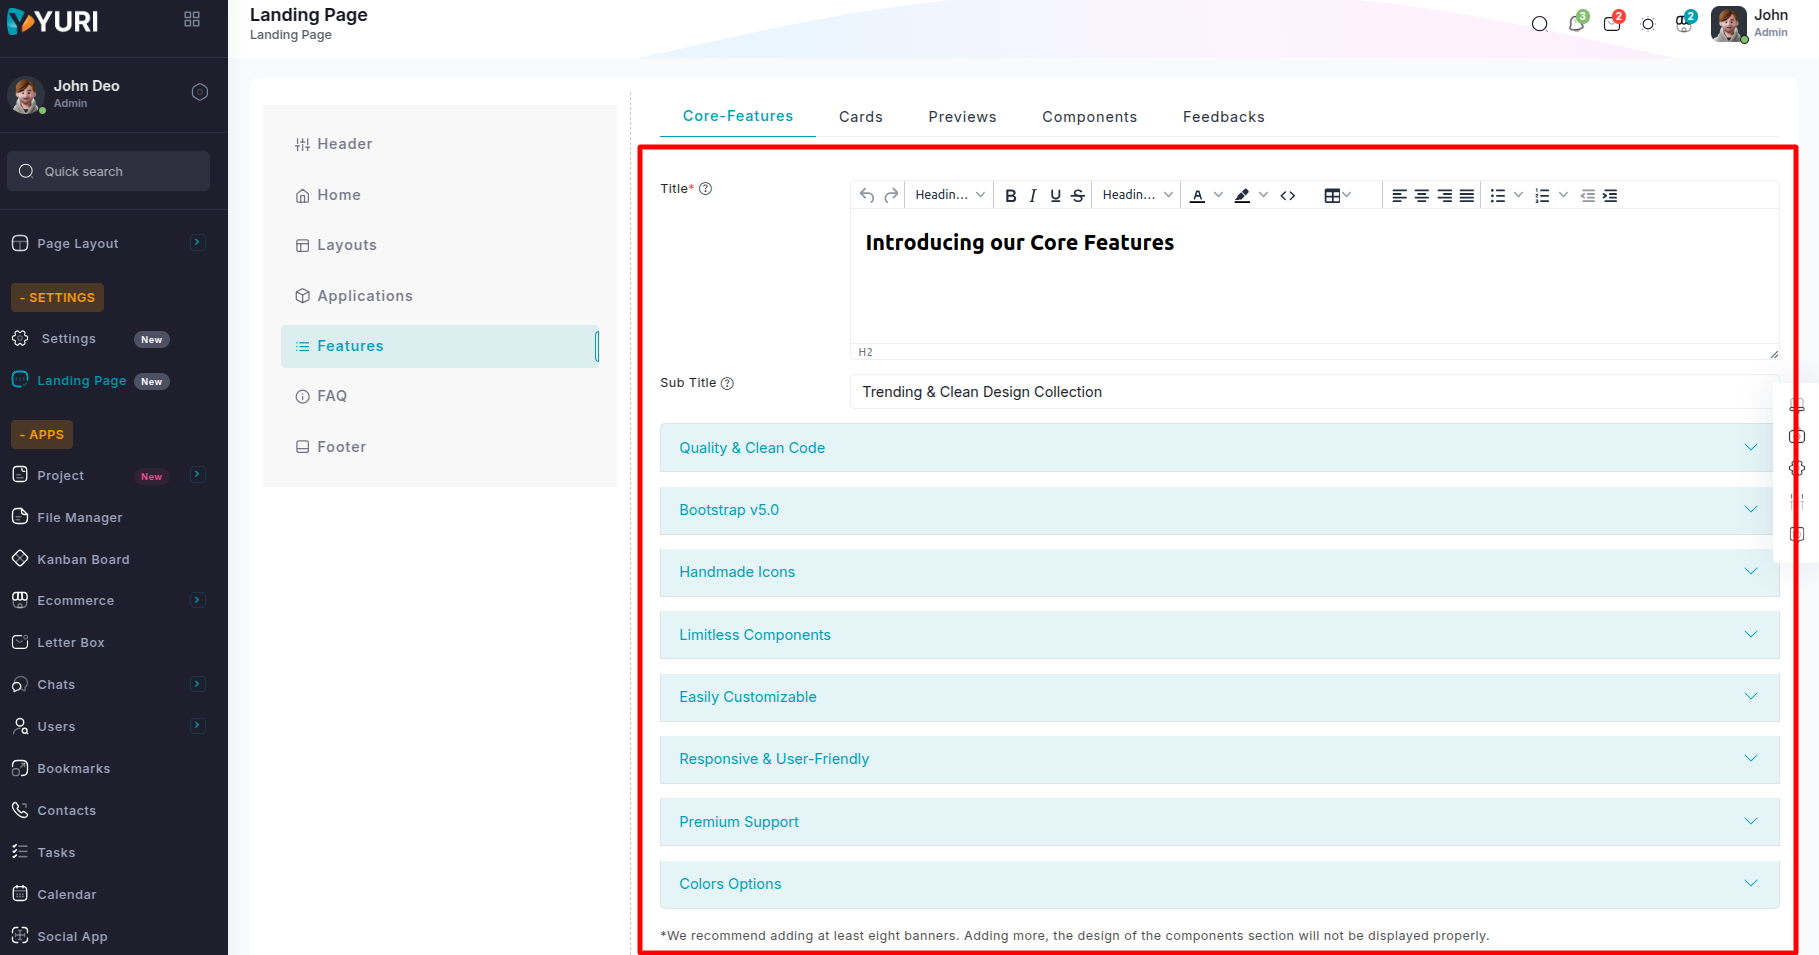Open the FAQ section in side menu
Image resolution: width=1819 pixels, height=955 pixels.
pyautogui.click(x=440, y=396)
